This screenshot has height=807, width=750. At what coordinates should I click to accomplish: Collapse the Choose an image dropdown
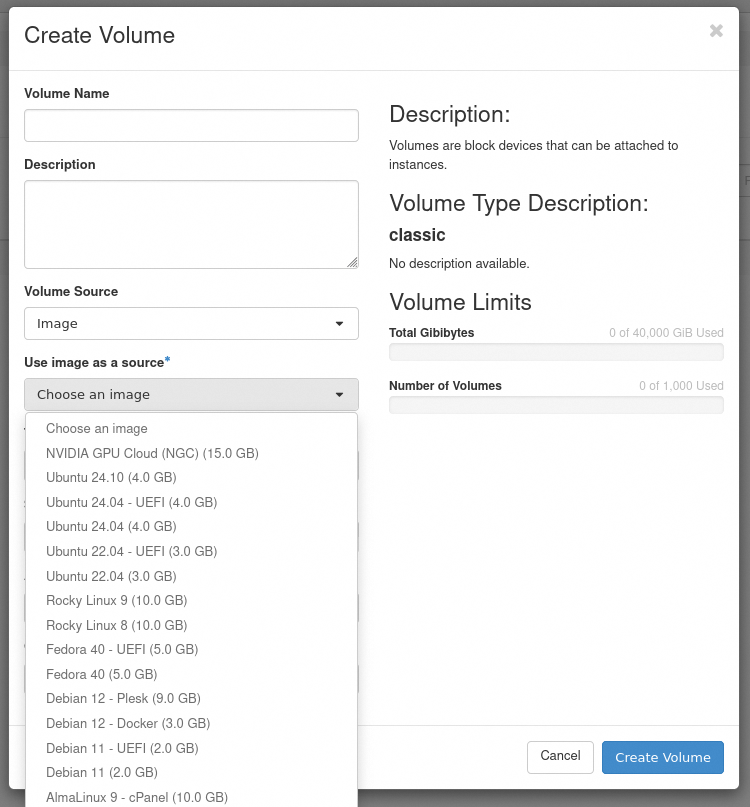point(191,395)
